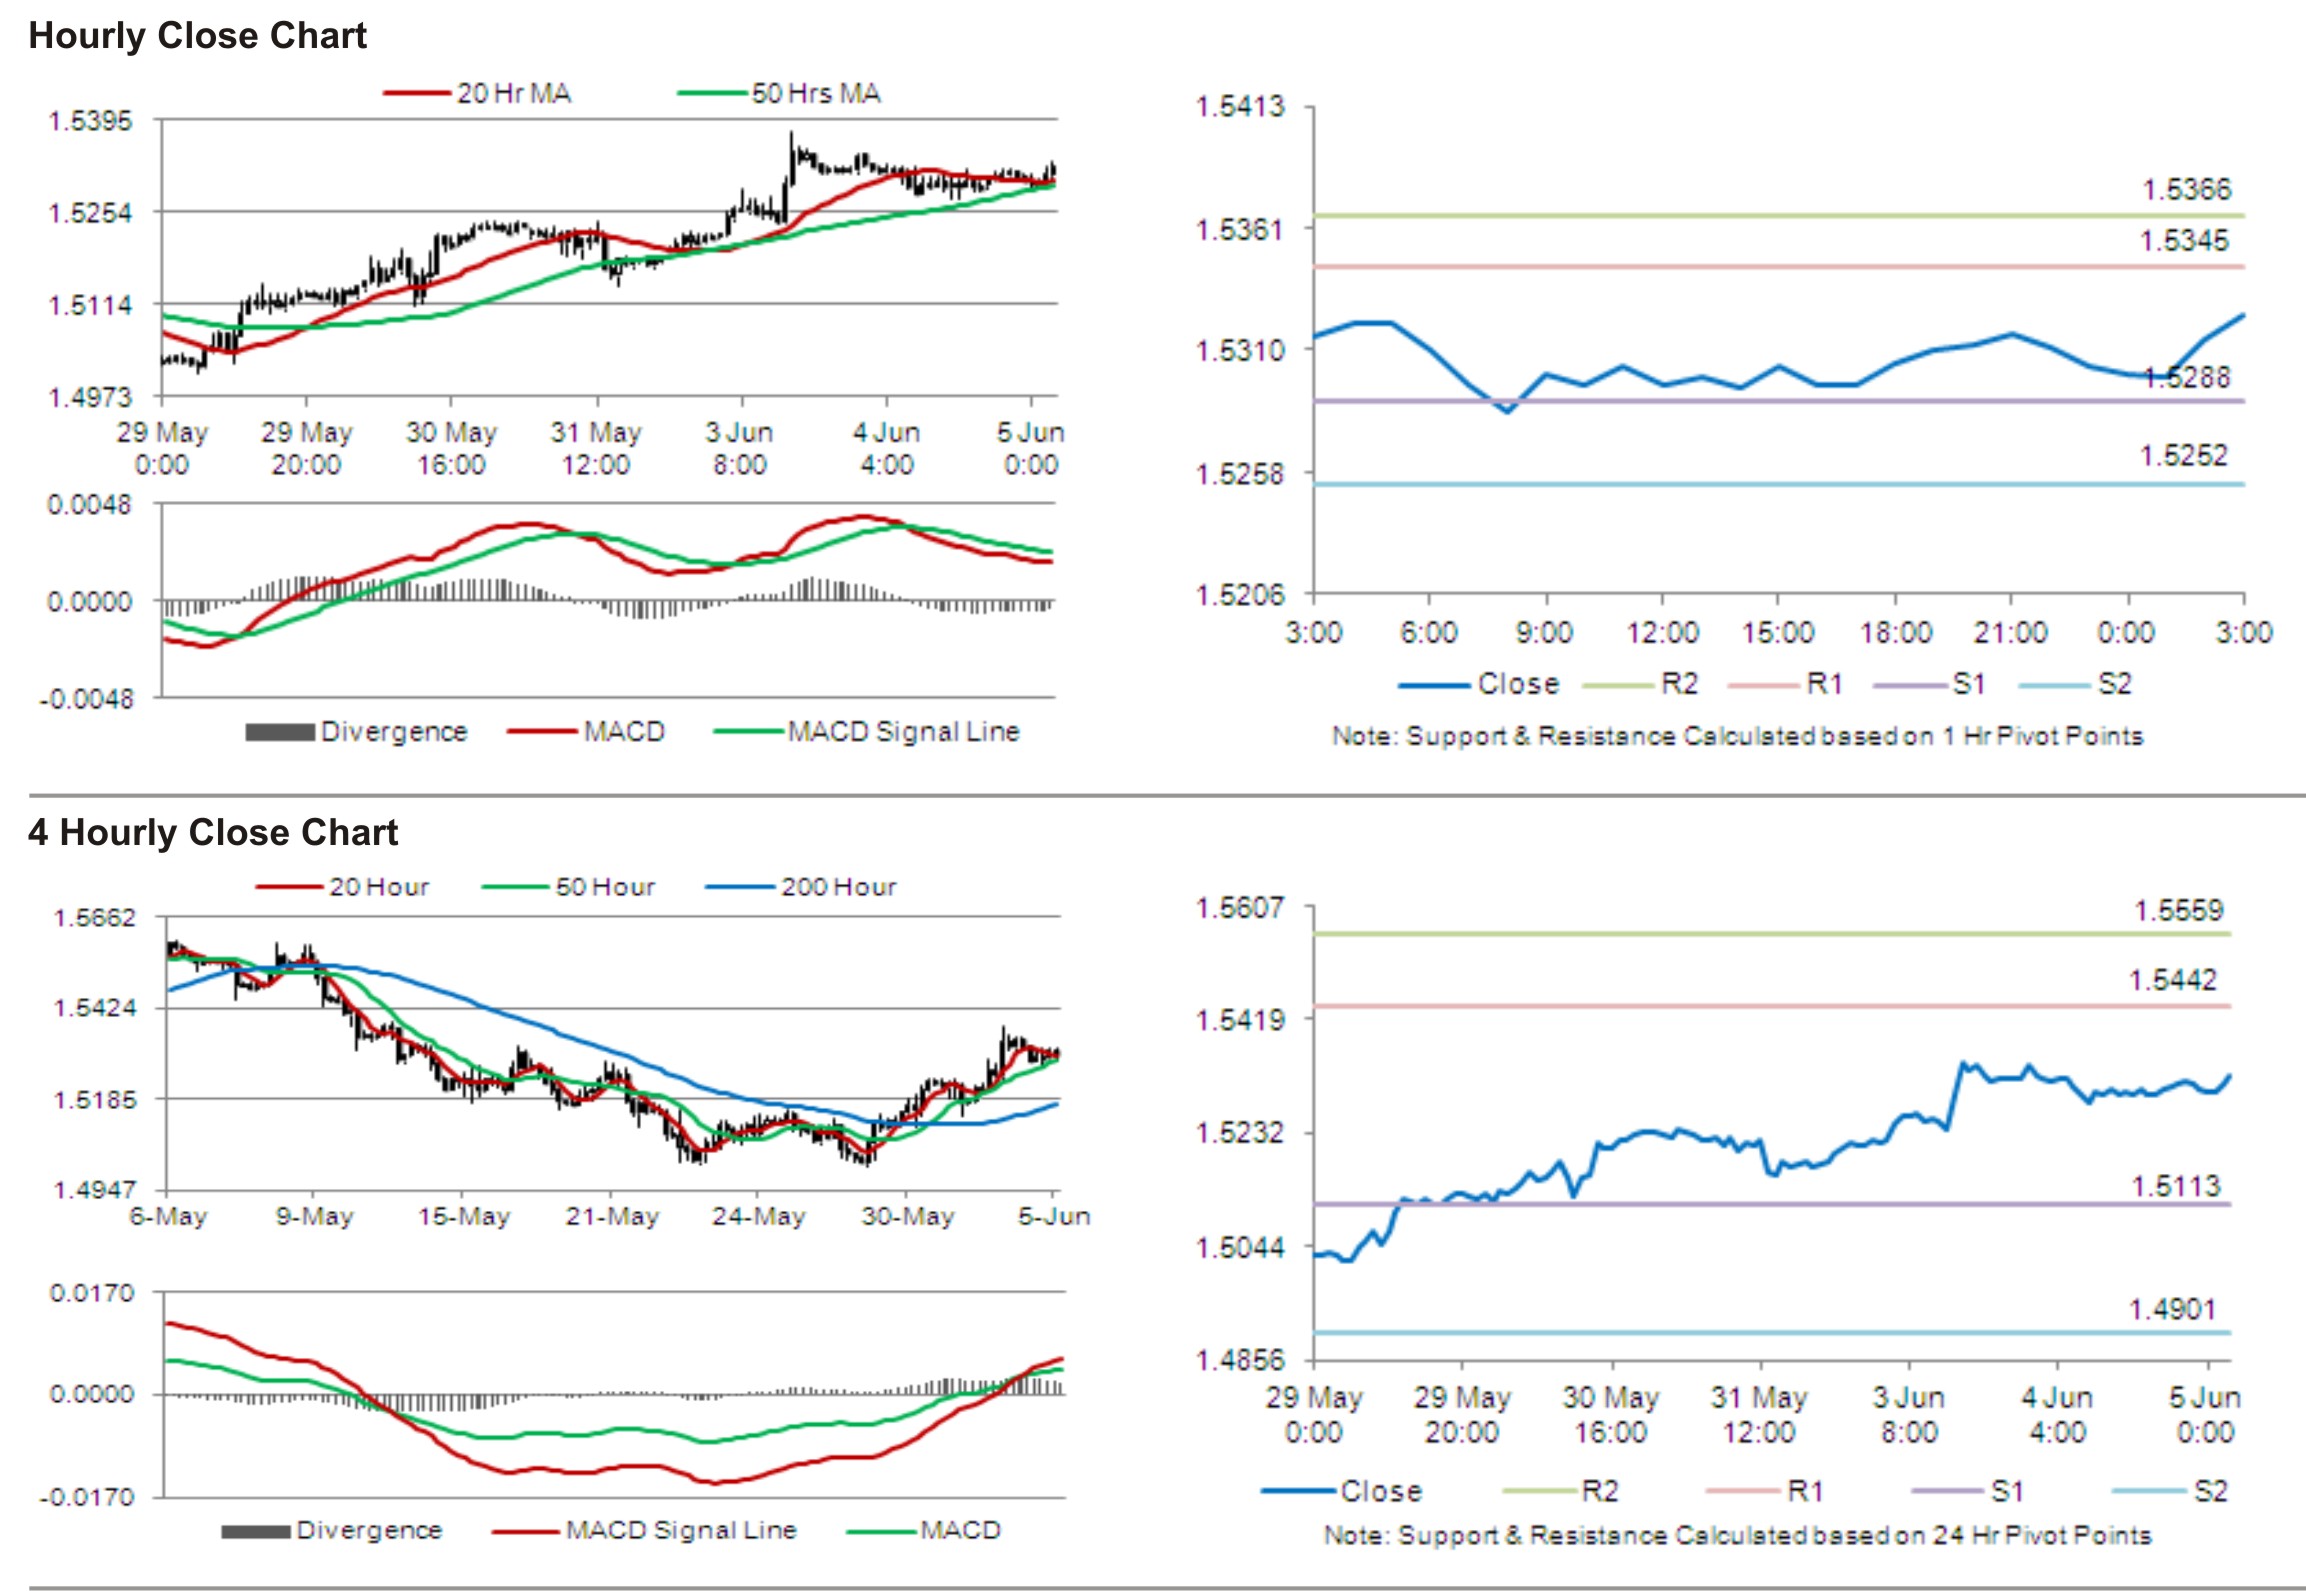Click the "1.5114" y-axis label
2306x1591 pixels.
(91, 305)
